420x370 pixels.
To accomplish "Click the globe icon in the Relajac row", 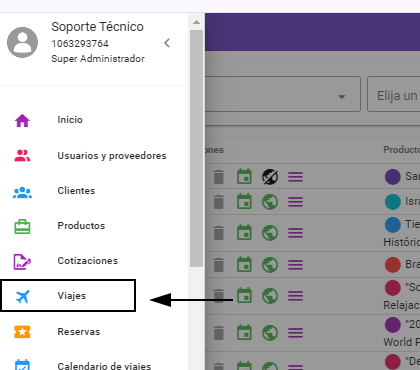I will (x=270, y=296).
